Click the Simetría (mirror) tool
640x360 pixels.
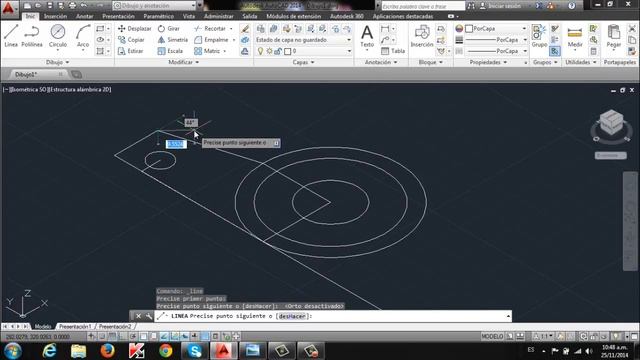tap(173, 40)
